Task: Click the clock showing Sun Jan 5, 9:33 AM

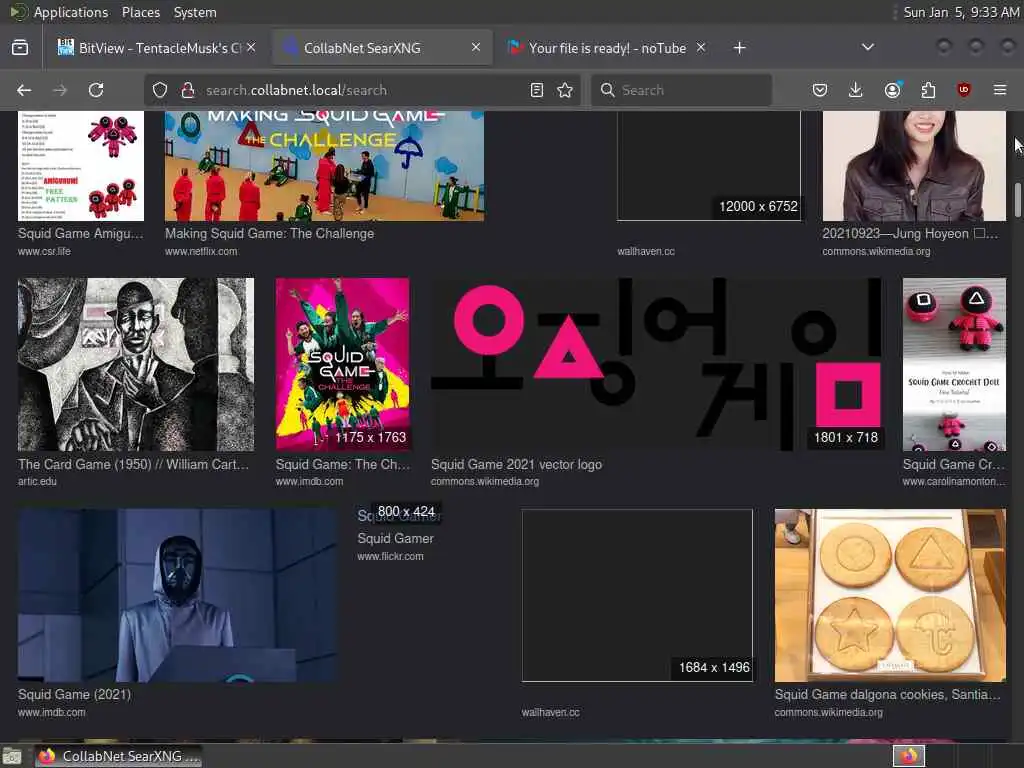Action: [x=960, y=12]
